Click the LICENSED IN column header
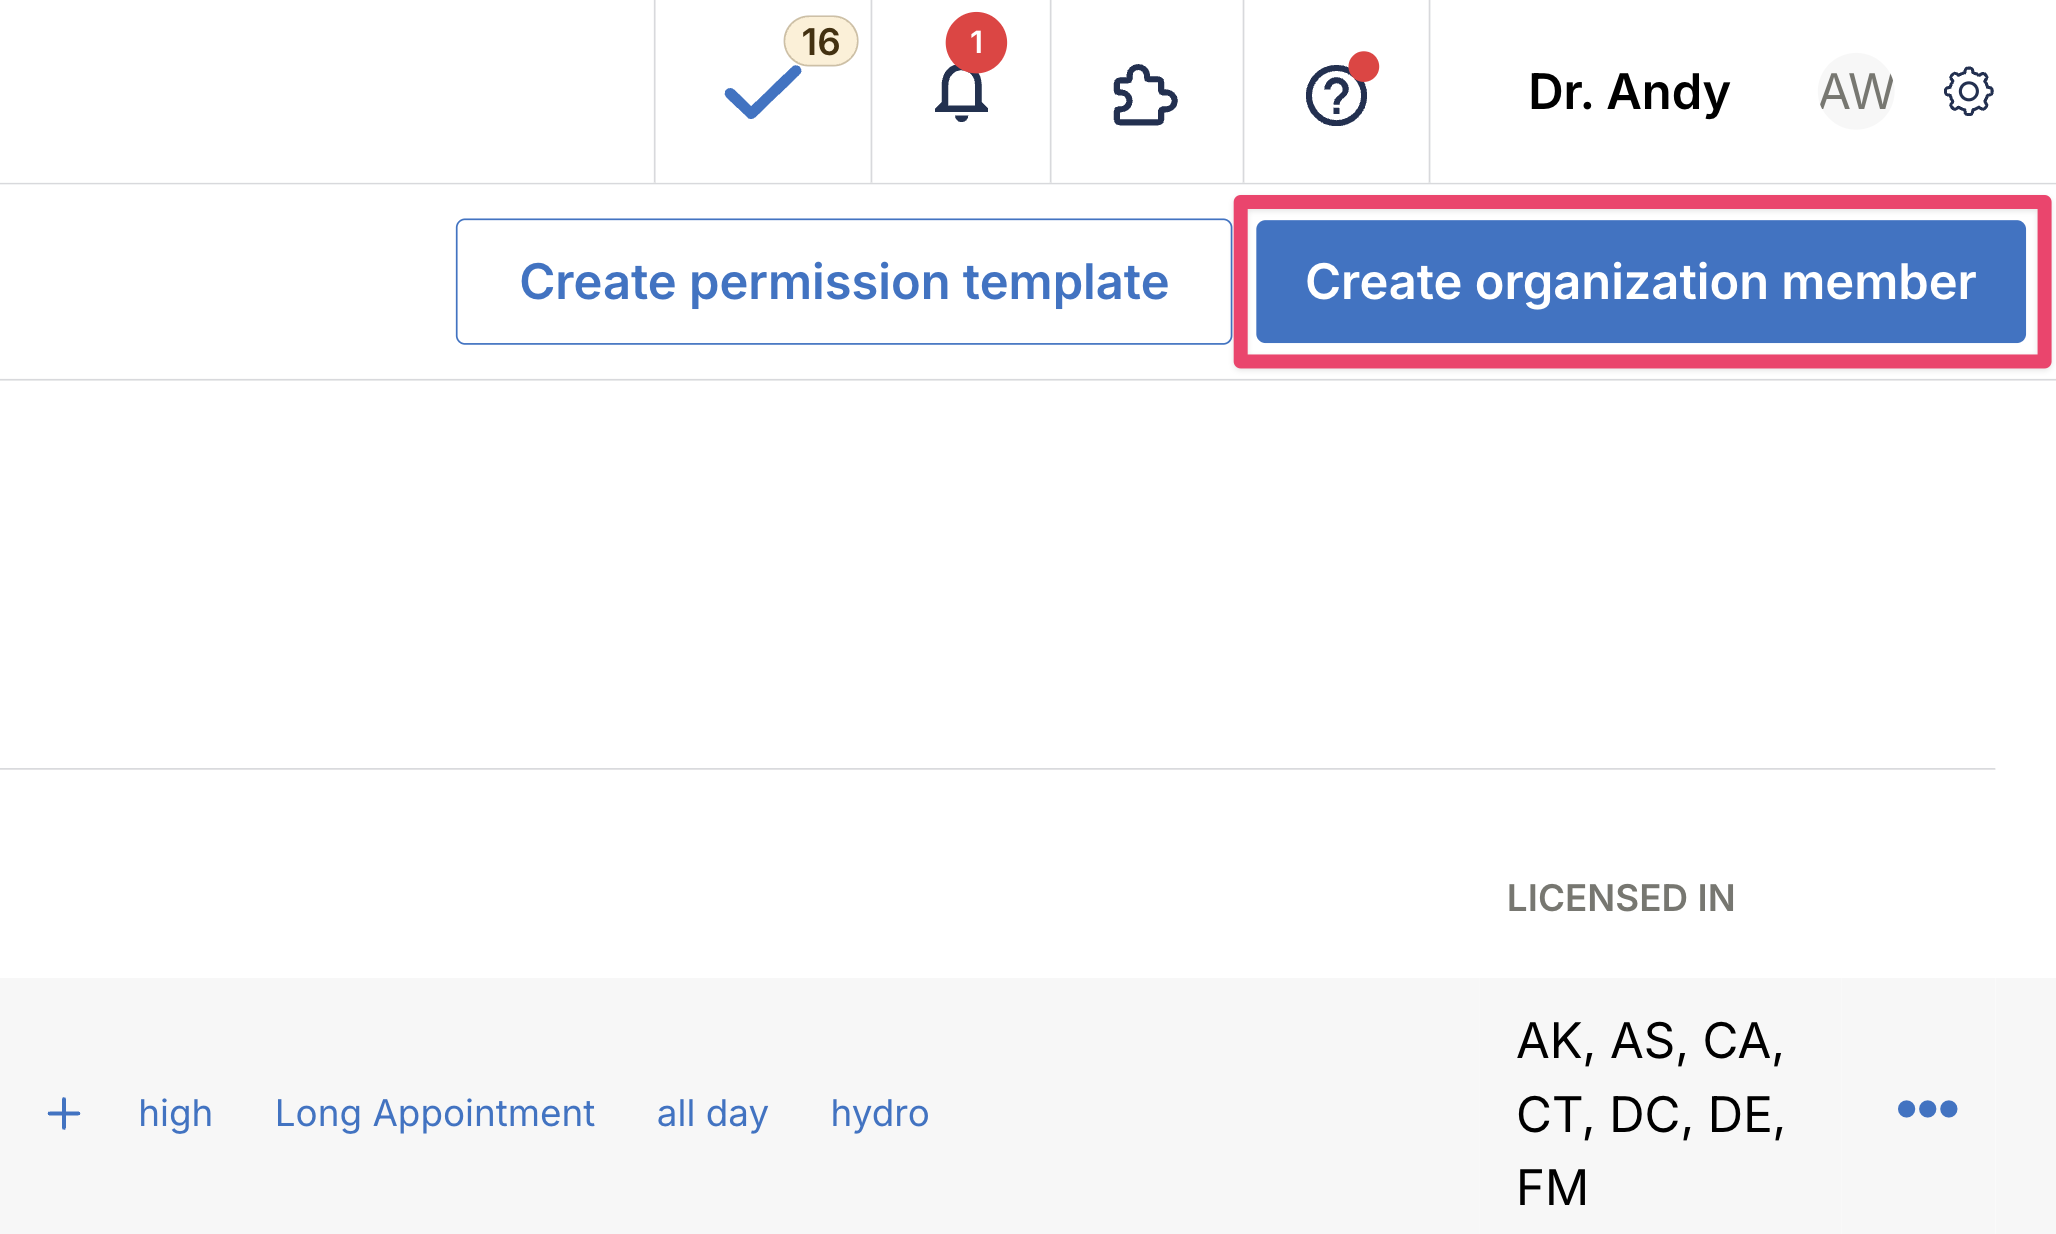This screenshot has height=1234, width=2056. click(x=1620, y=898)
